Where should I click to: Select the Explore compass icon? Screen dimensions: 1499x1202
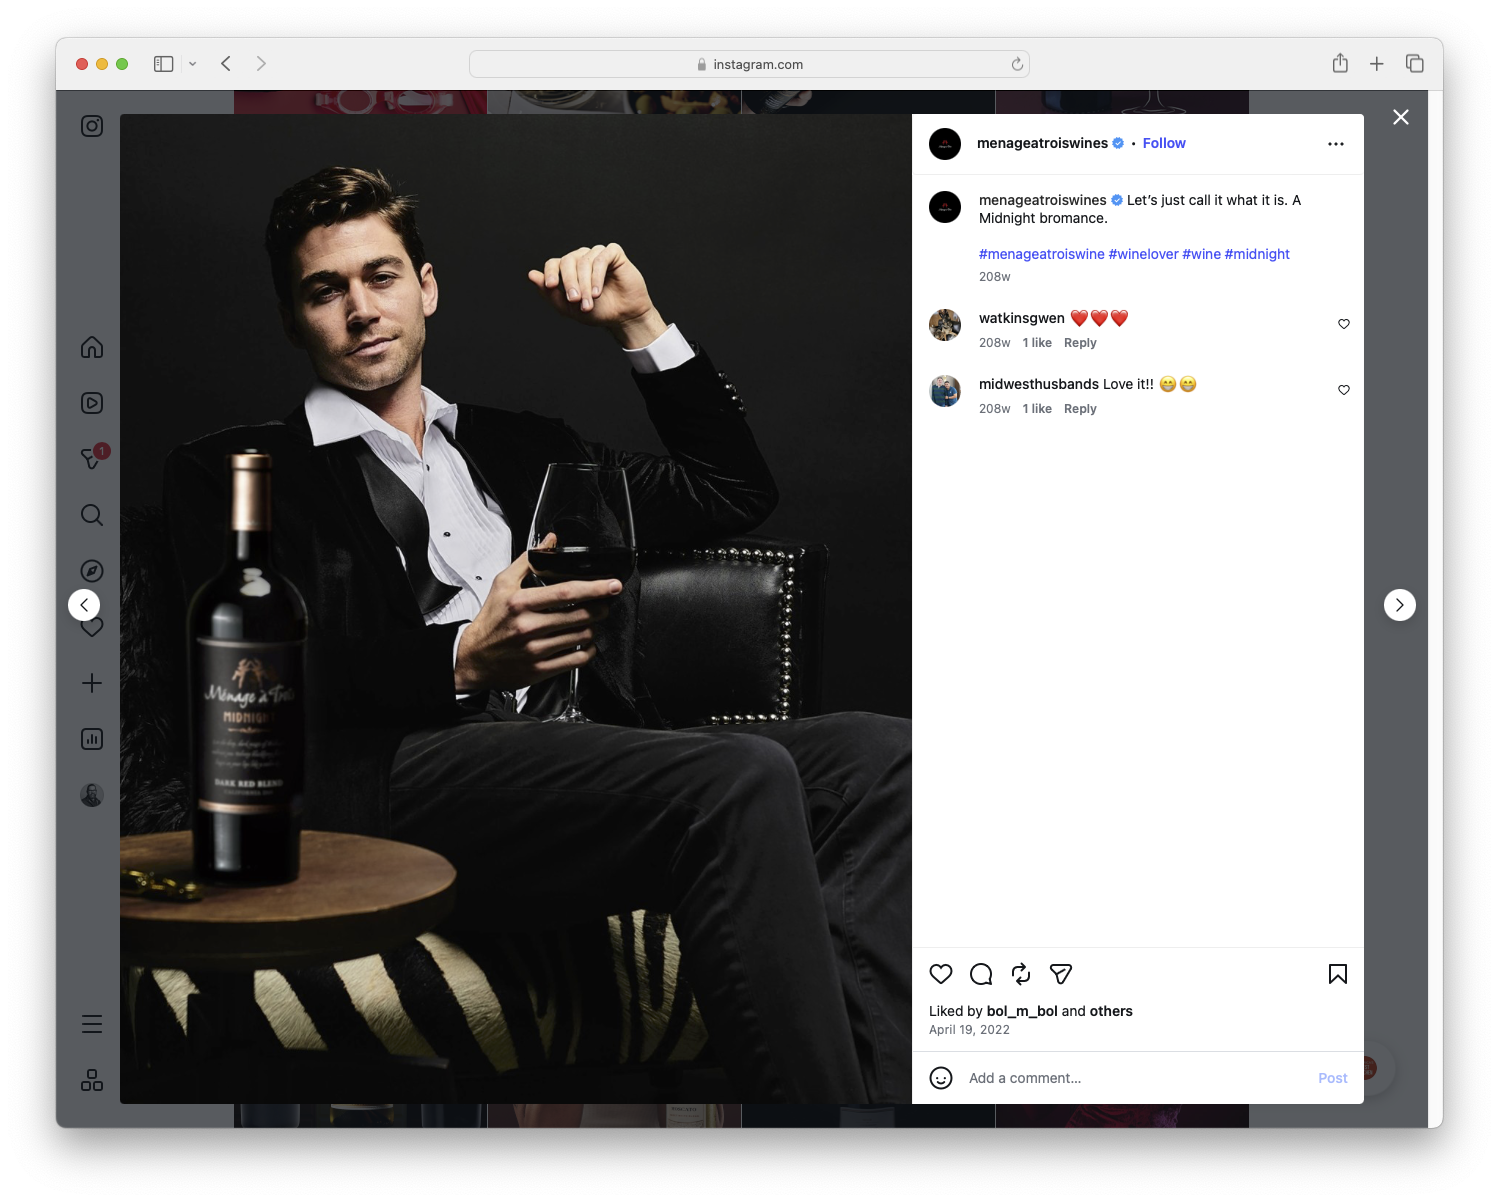click(x=91, y=571)
